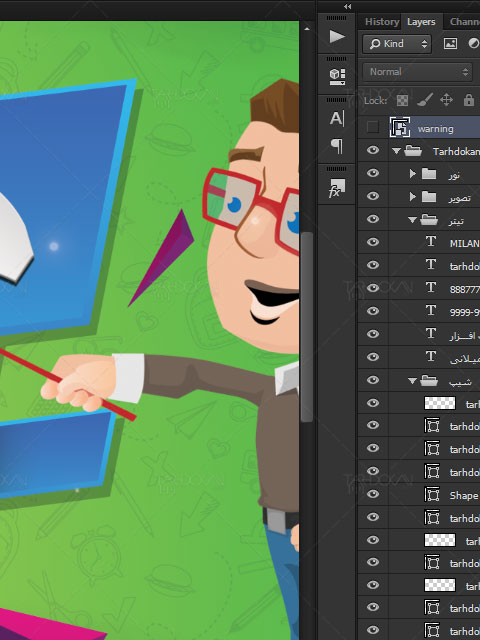Click the نور group folder icon
Image resolution: width=480 pixels, height=640 pixels.
click(x=429, y=174)
